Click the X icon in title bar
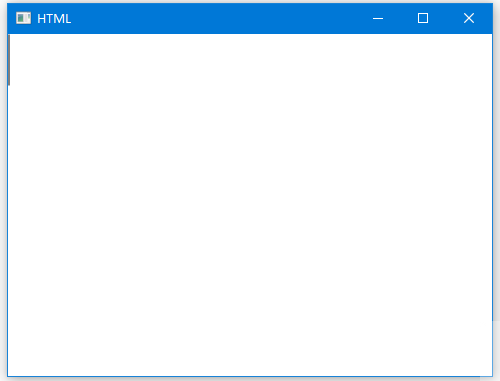The width and height of the screenshot is (500, 381). click(469, 18)
